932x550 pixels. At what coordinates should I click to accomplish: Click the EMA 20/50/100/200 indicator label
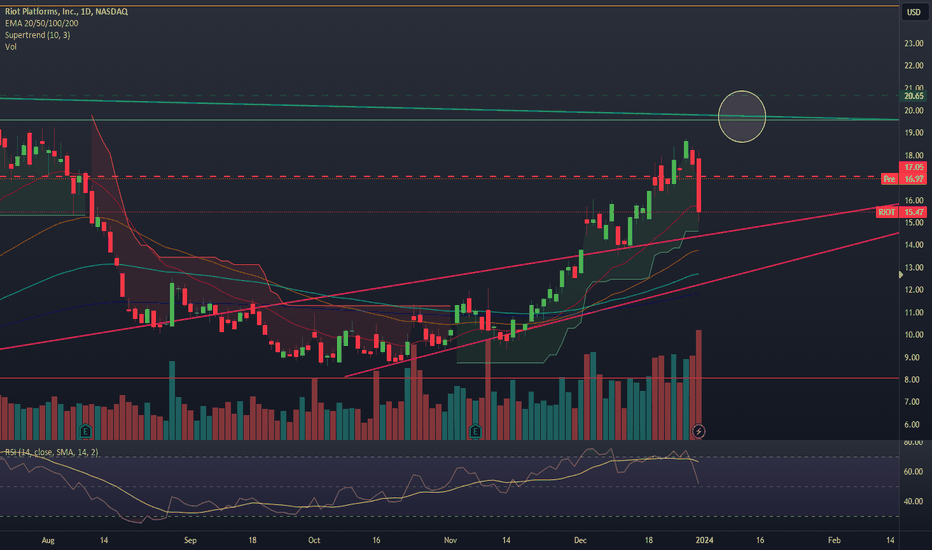click(x=42, y=23)
